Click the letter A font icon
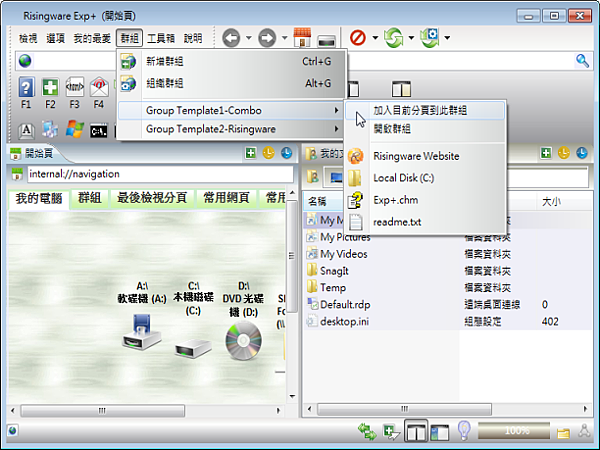600x450 pixels. tap(26, 131)
